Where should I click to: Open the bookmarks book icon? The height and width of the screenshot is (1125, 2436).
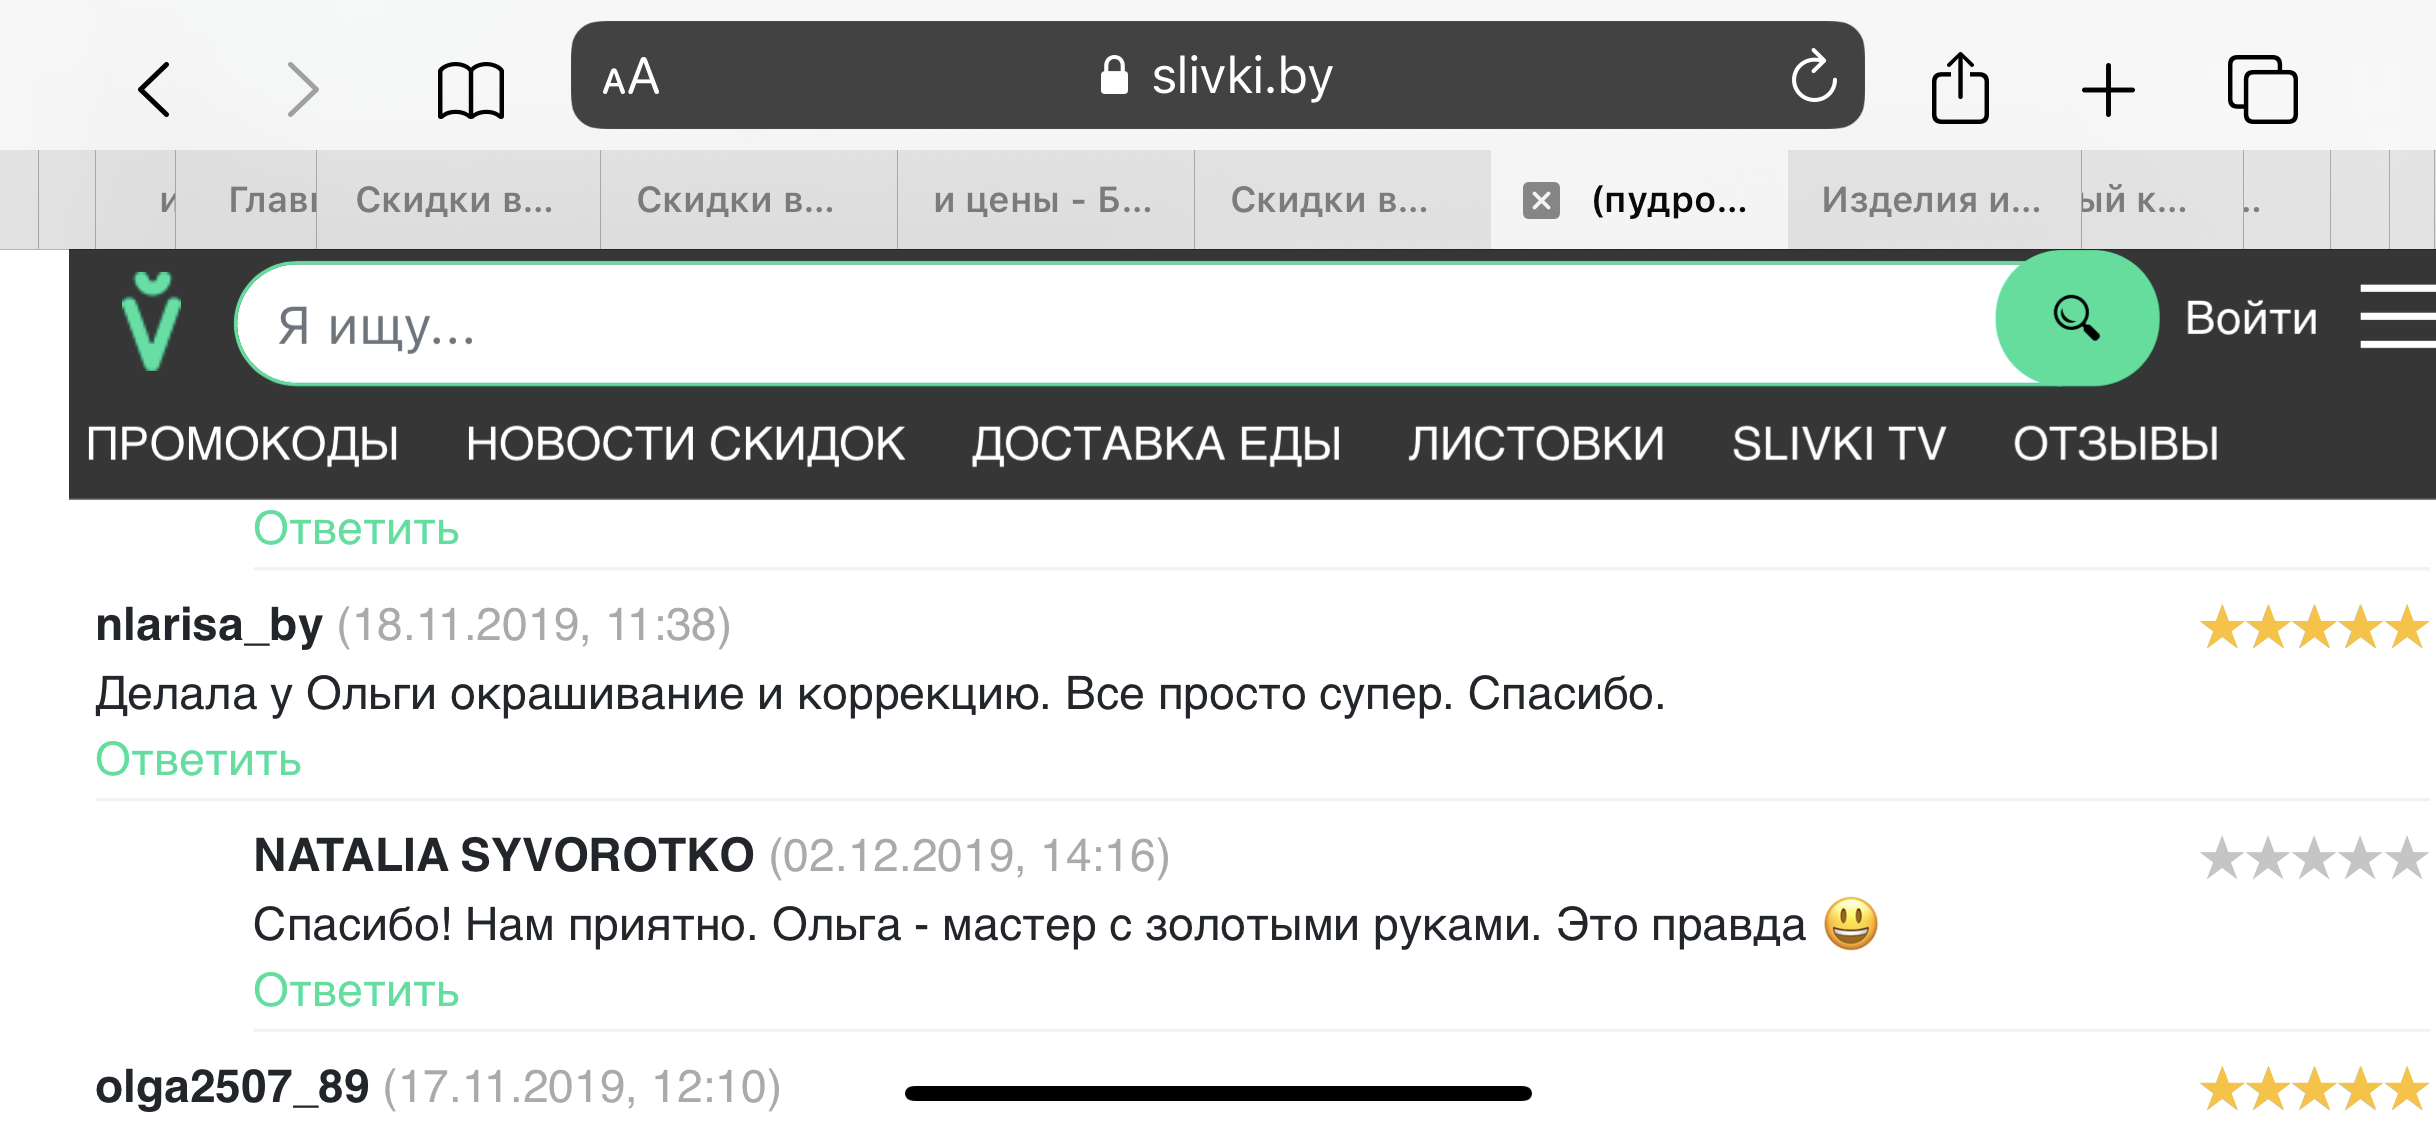(470, 91)
